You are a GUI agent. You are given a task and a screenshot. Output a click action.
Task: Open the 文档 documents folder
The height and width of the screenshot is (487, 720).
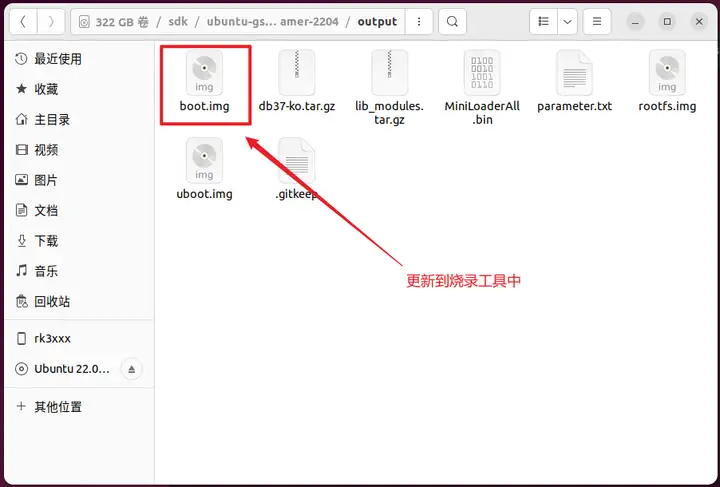(x=79, y=210)
